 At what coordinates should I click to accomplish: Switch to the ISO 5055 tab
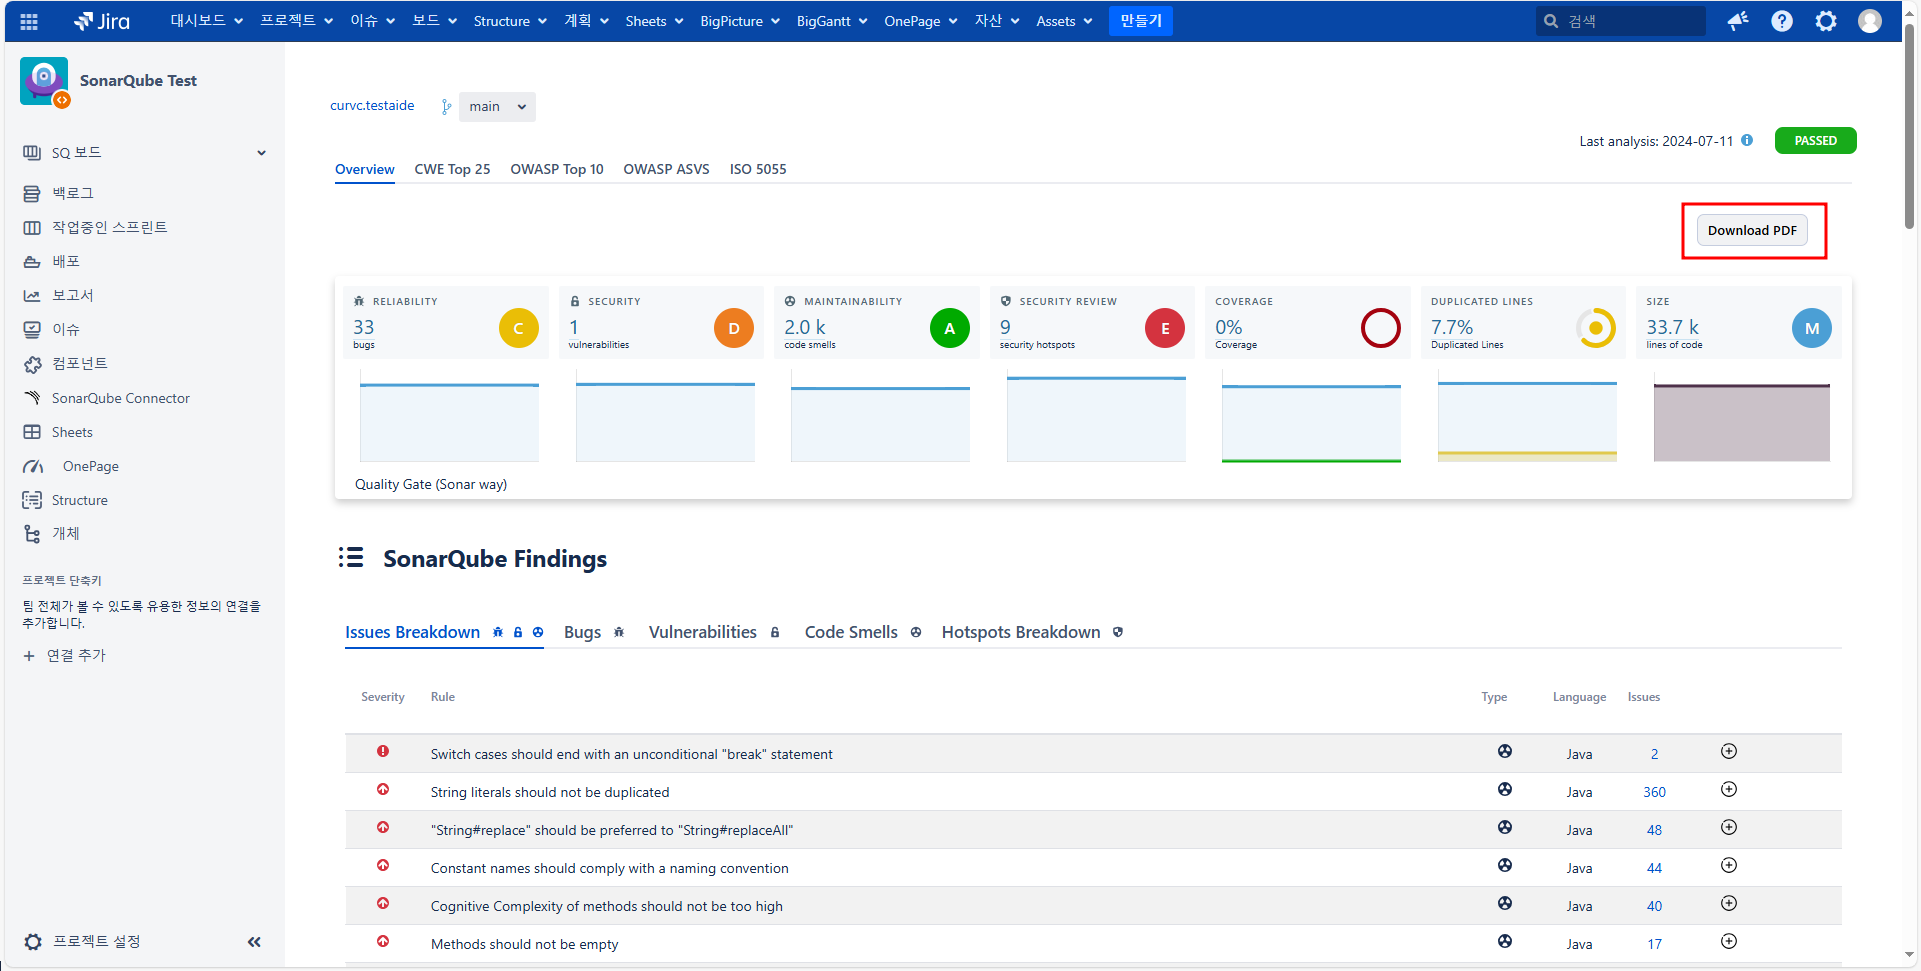(x=758, y=169)
